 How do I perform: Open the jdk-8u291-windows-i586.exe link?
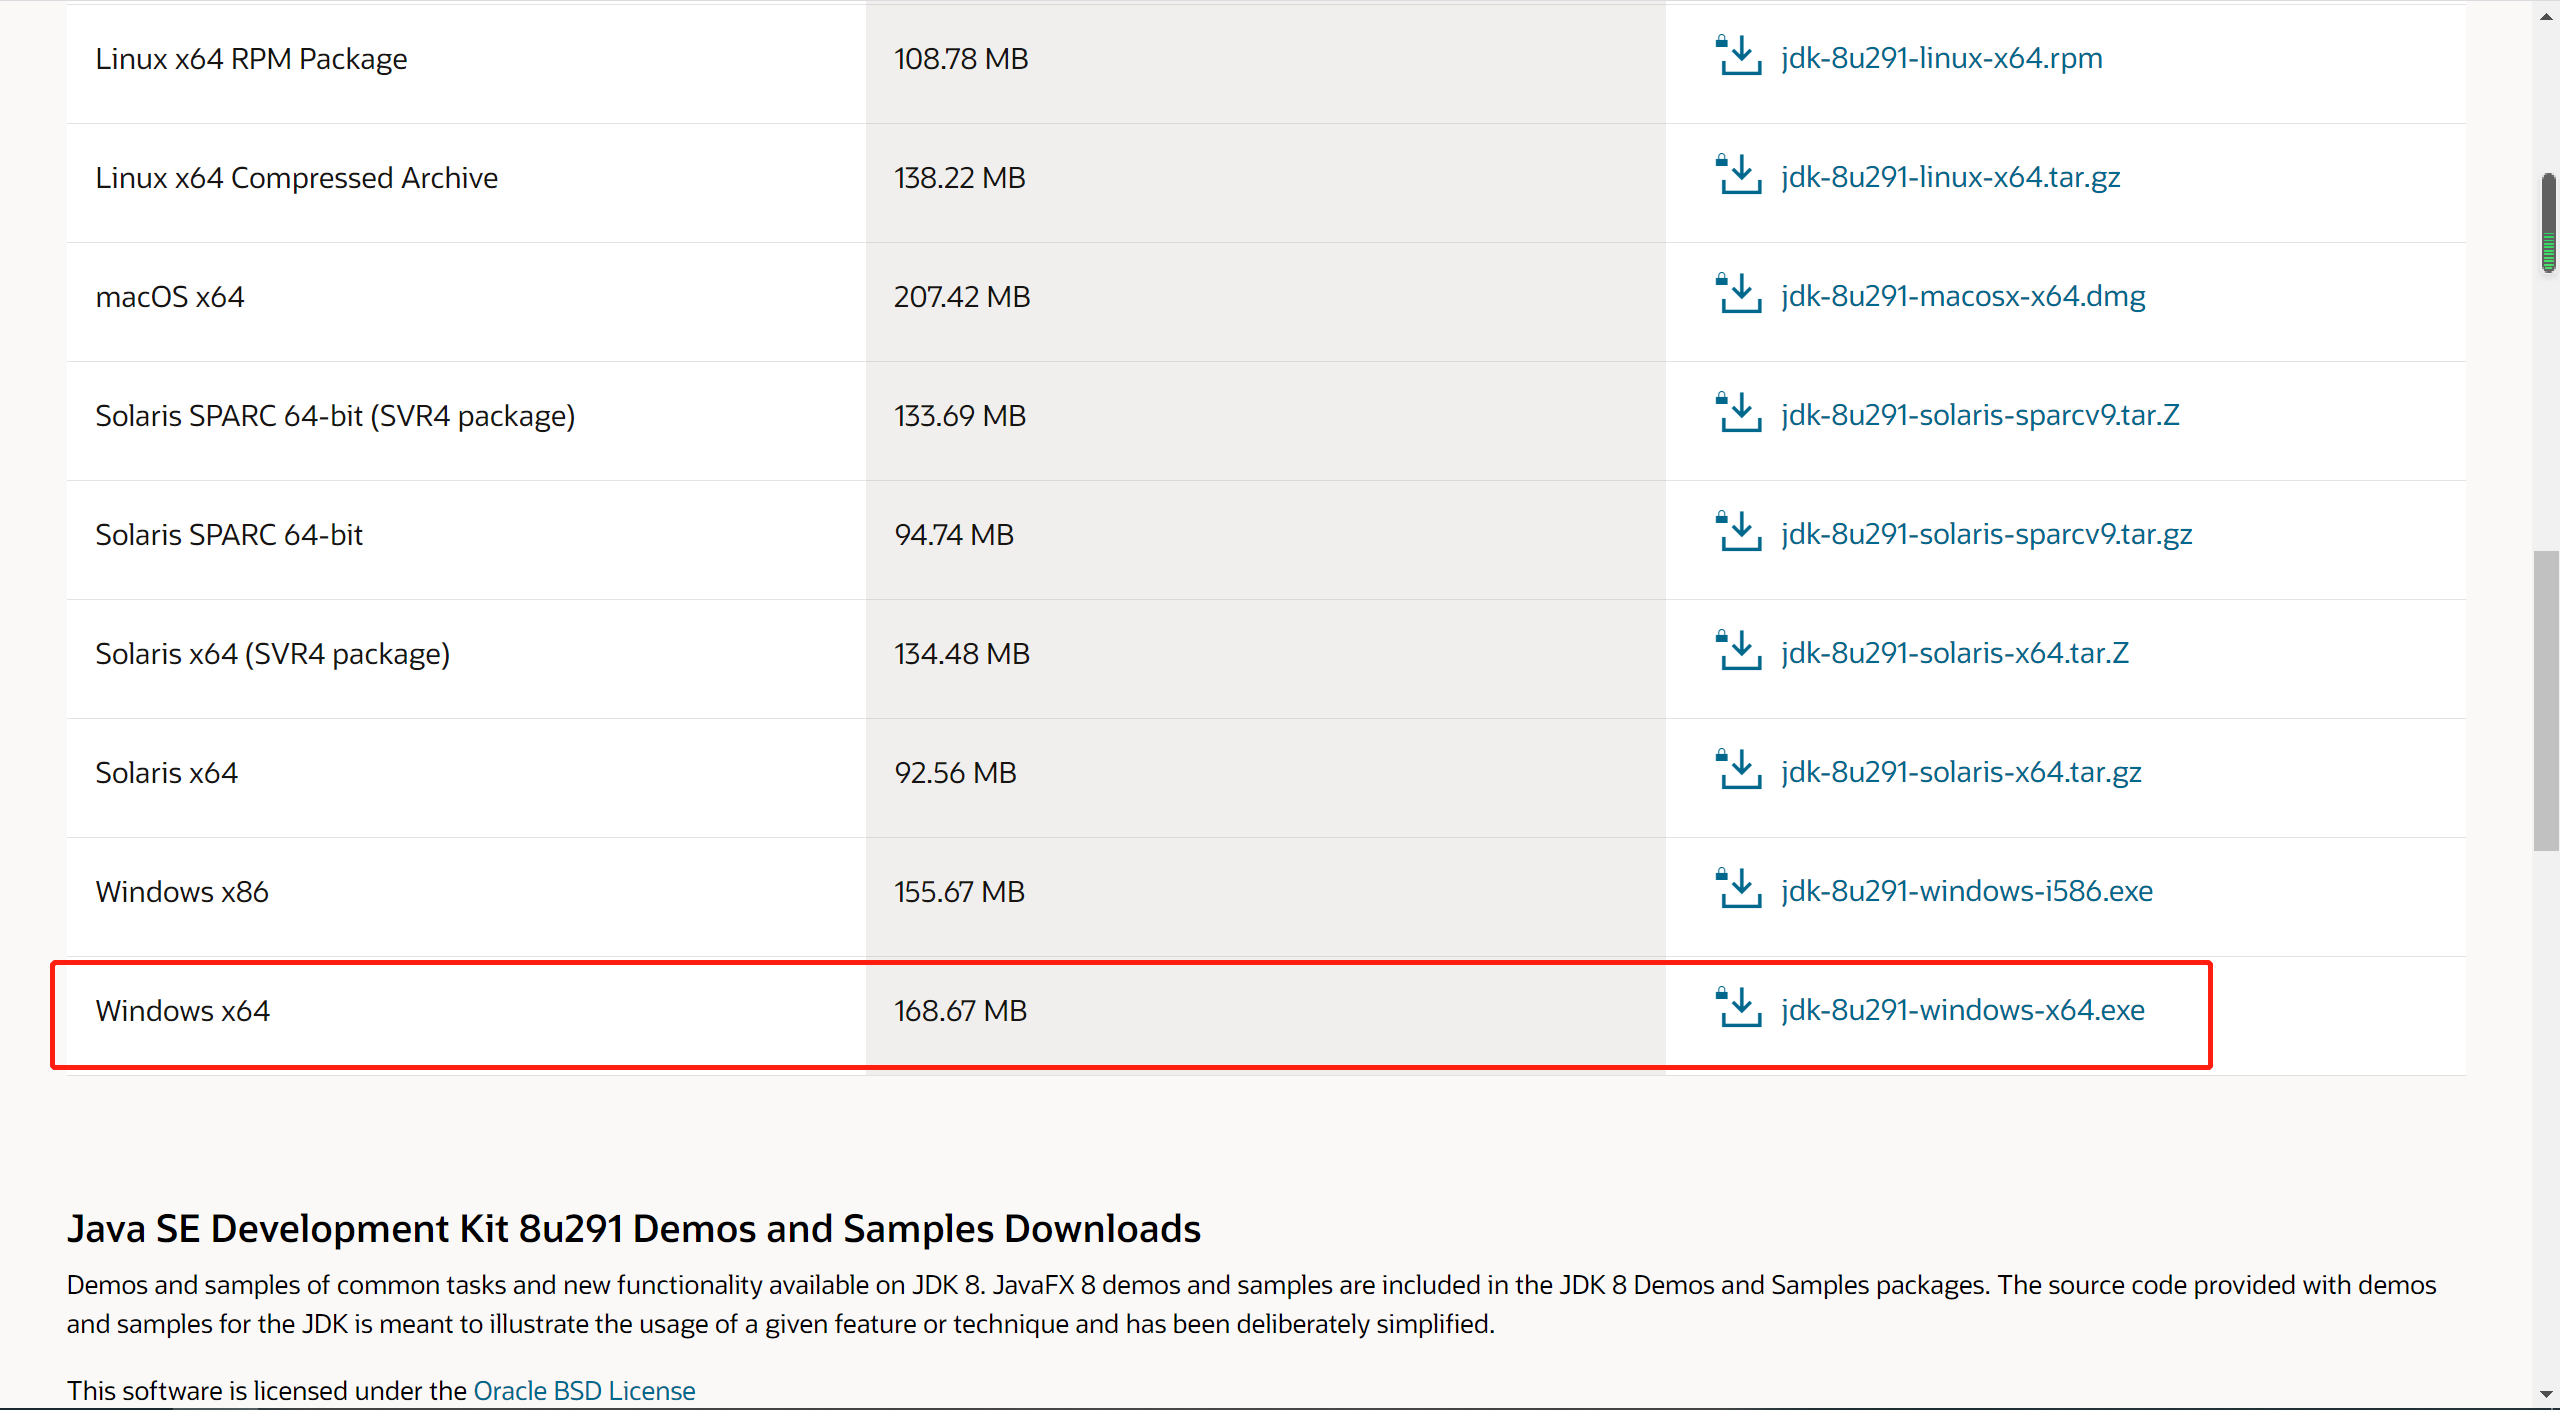point(1966,891)
